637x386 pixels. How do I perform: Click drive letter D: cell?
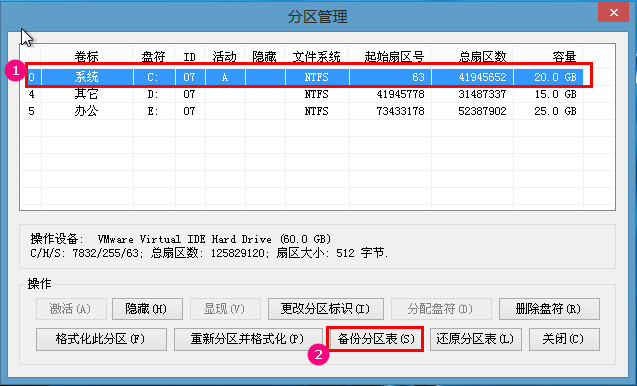[153, 94]
